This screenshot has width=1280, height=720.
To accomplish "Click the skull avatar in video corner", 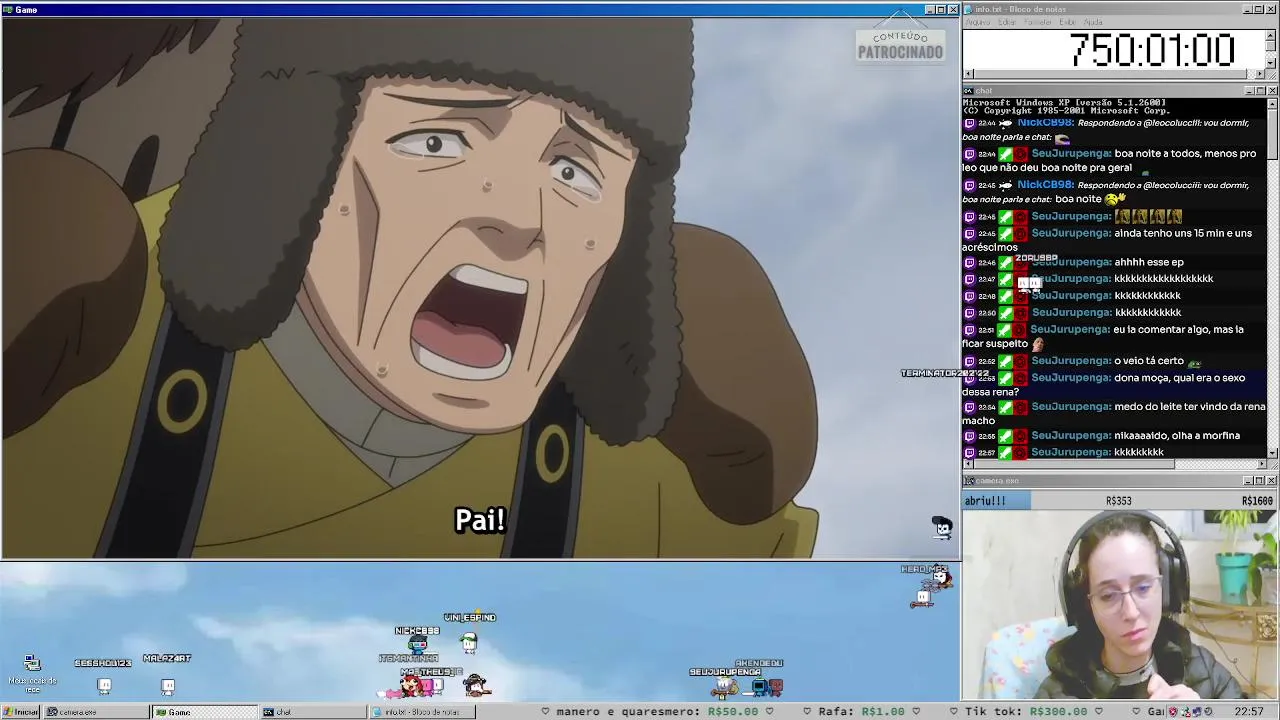I will [x=941, y=528].
